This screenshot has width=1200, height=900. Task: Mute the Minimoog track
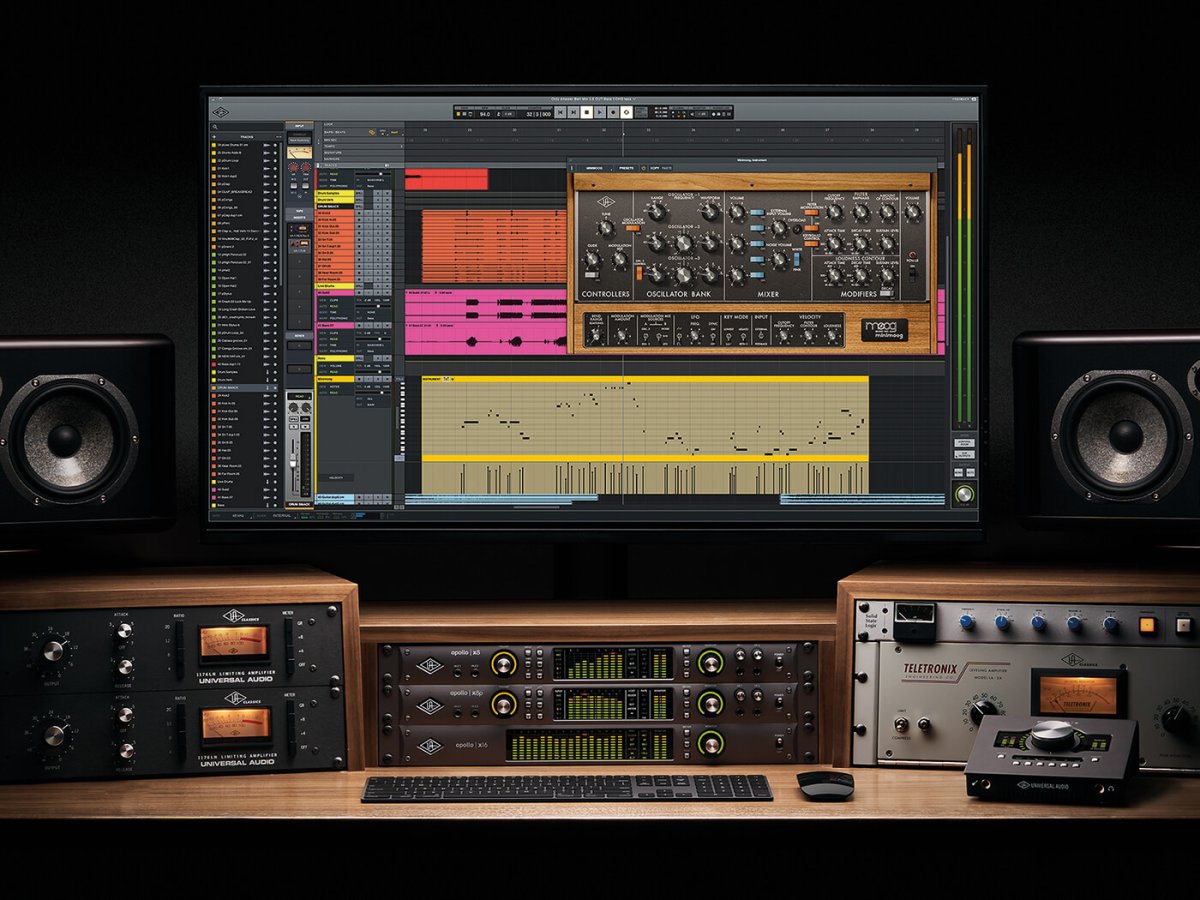tap(387, 379)
